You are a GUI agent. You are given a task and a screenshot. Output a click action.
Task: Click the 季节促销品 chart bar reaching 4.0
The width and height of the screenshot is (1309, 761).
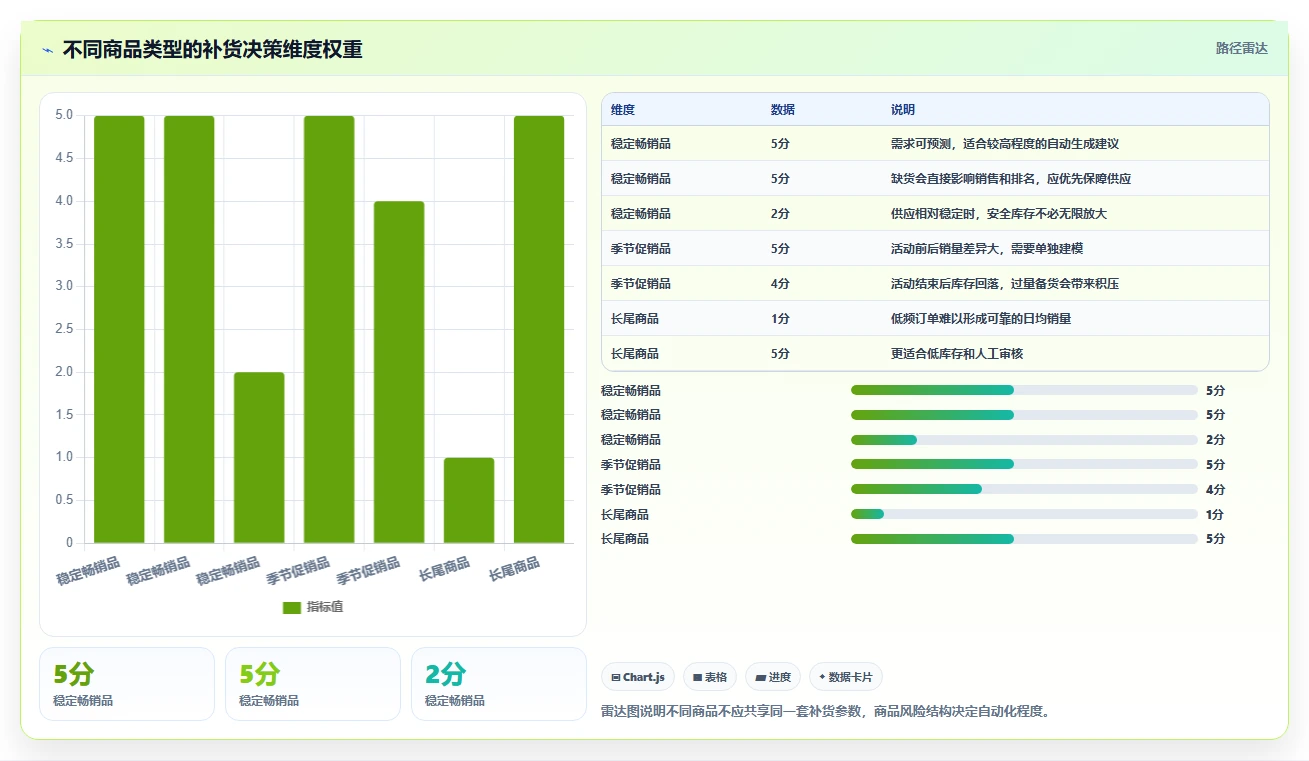point(399,372)
